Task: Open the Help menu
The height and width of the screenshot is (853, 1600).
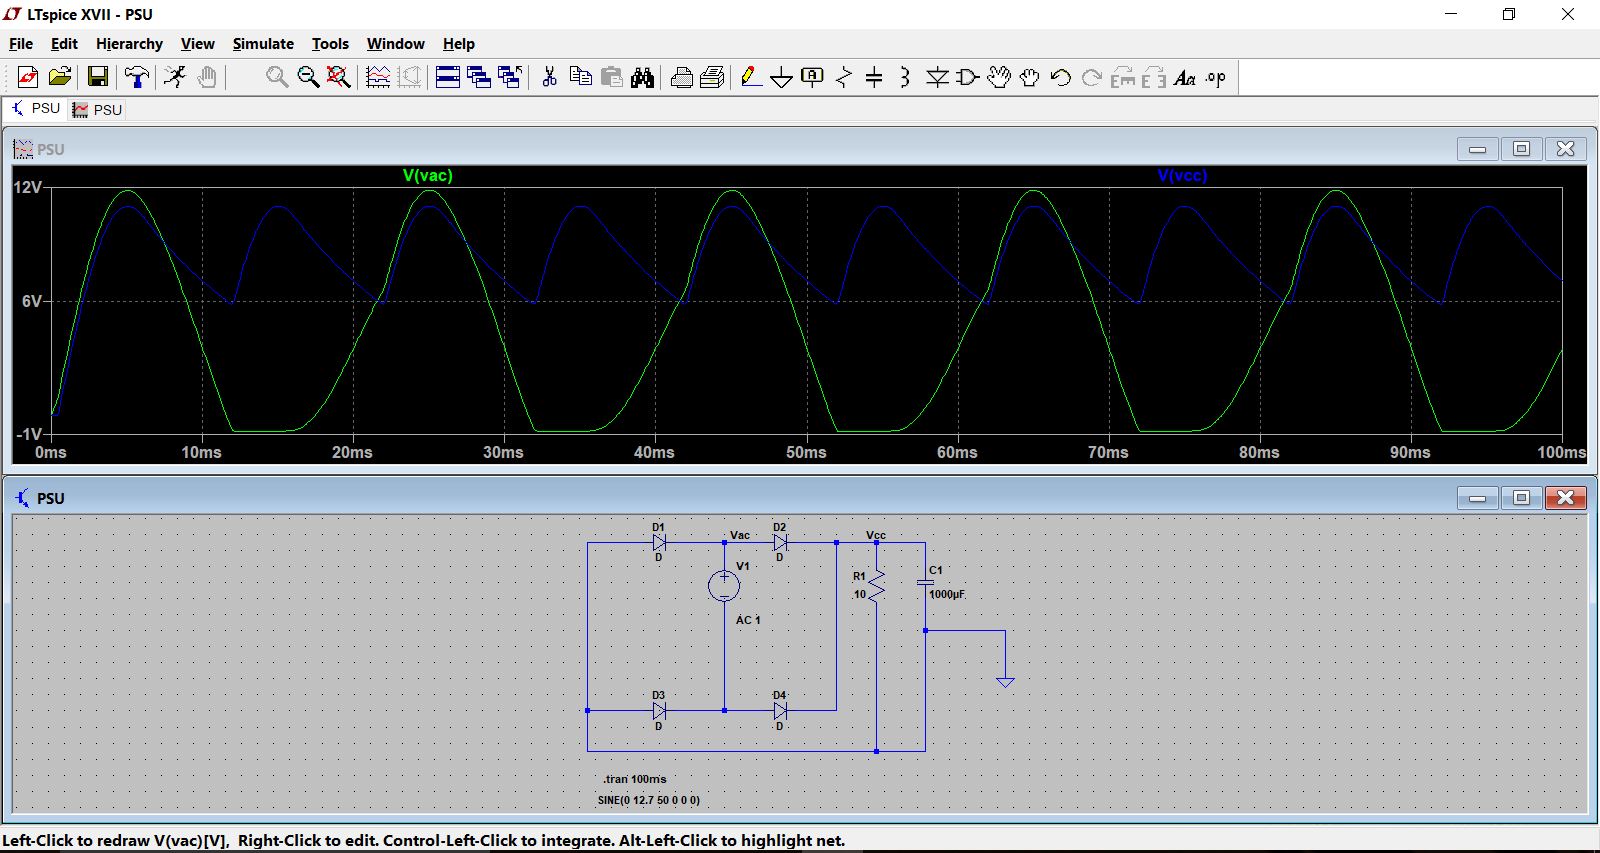Action: point(459,44)
